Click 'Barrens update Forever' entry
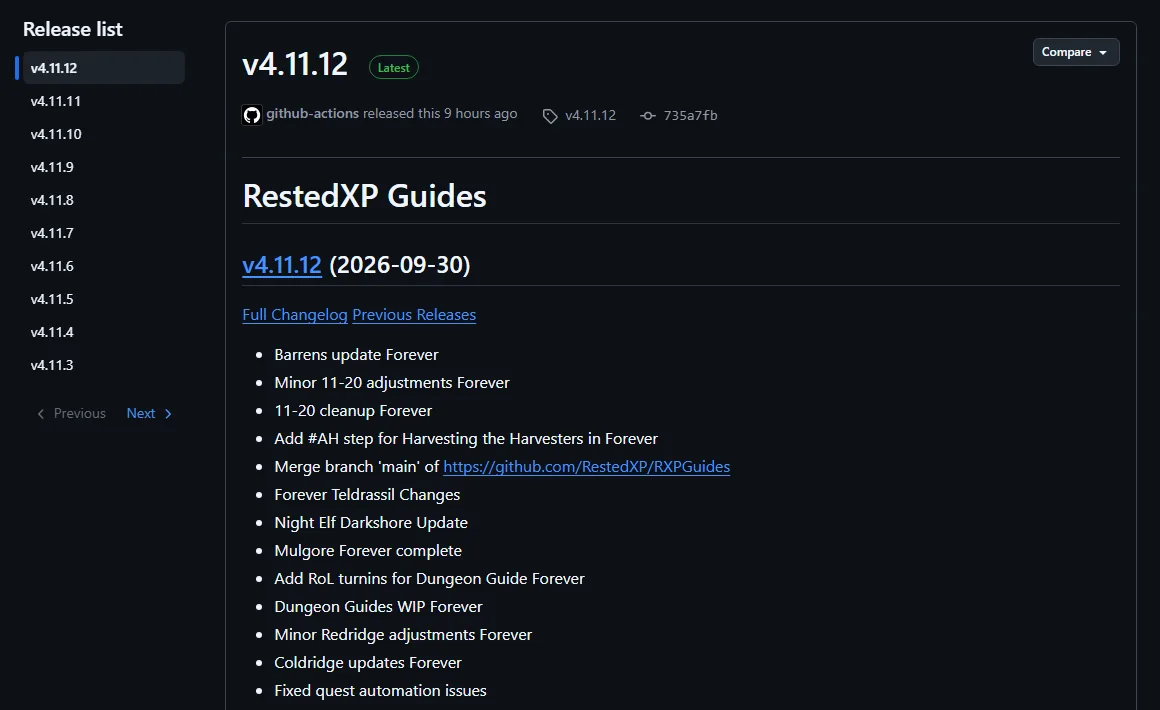This screenshot has width=1160, height=710. tap(357, 355)
